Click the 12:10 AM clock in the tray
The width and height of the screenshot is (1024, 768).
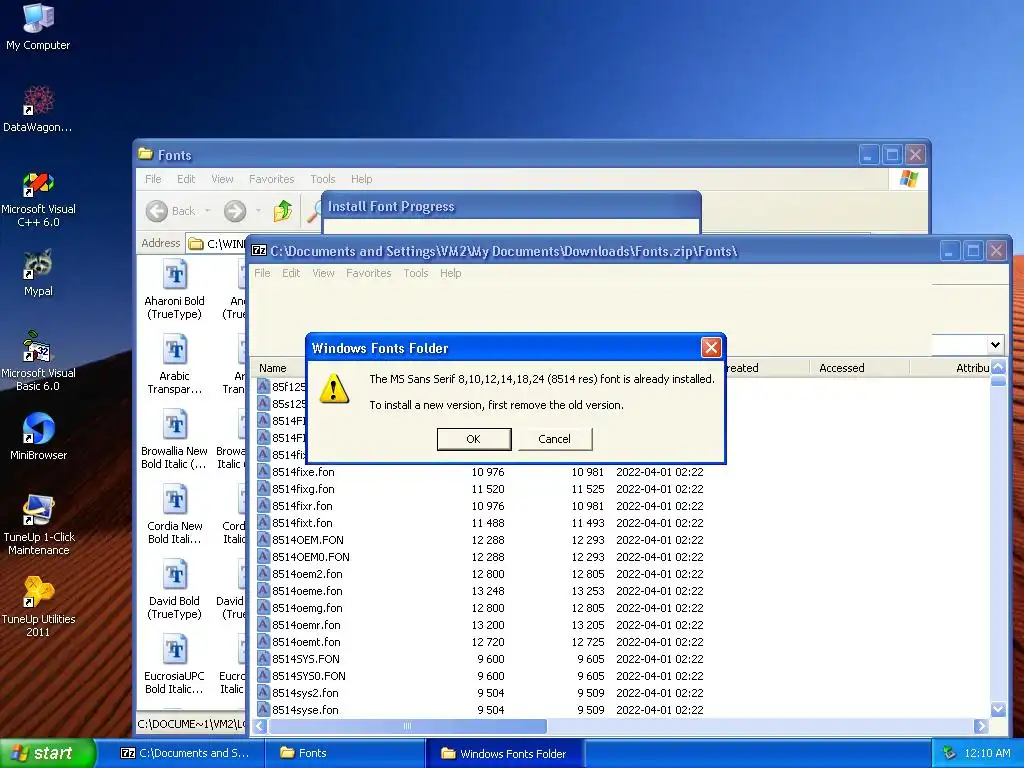(987, 753)
